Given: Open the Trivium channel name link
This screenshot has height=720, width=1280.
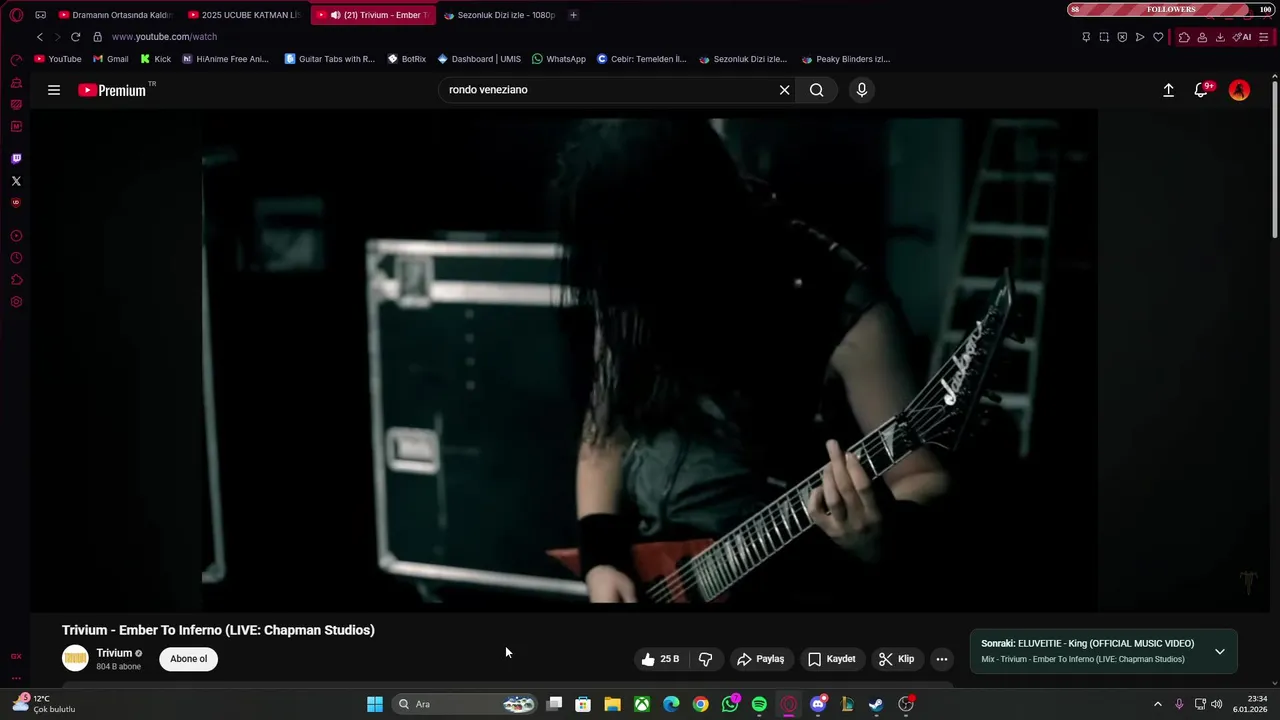Looking at the screenshot, I should coord(114,653).
